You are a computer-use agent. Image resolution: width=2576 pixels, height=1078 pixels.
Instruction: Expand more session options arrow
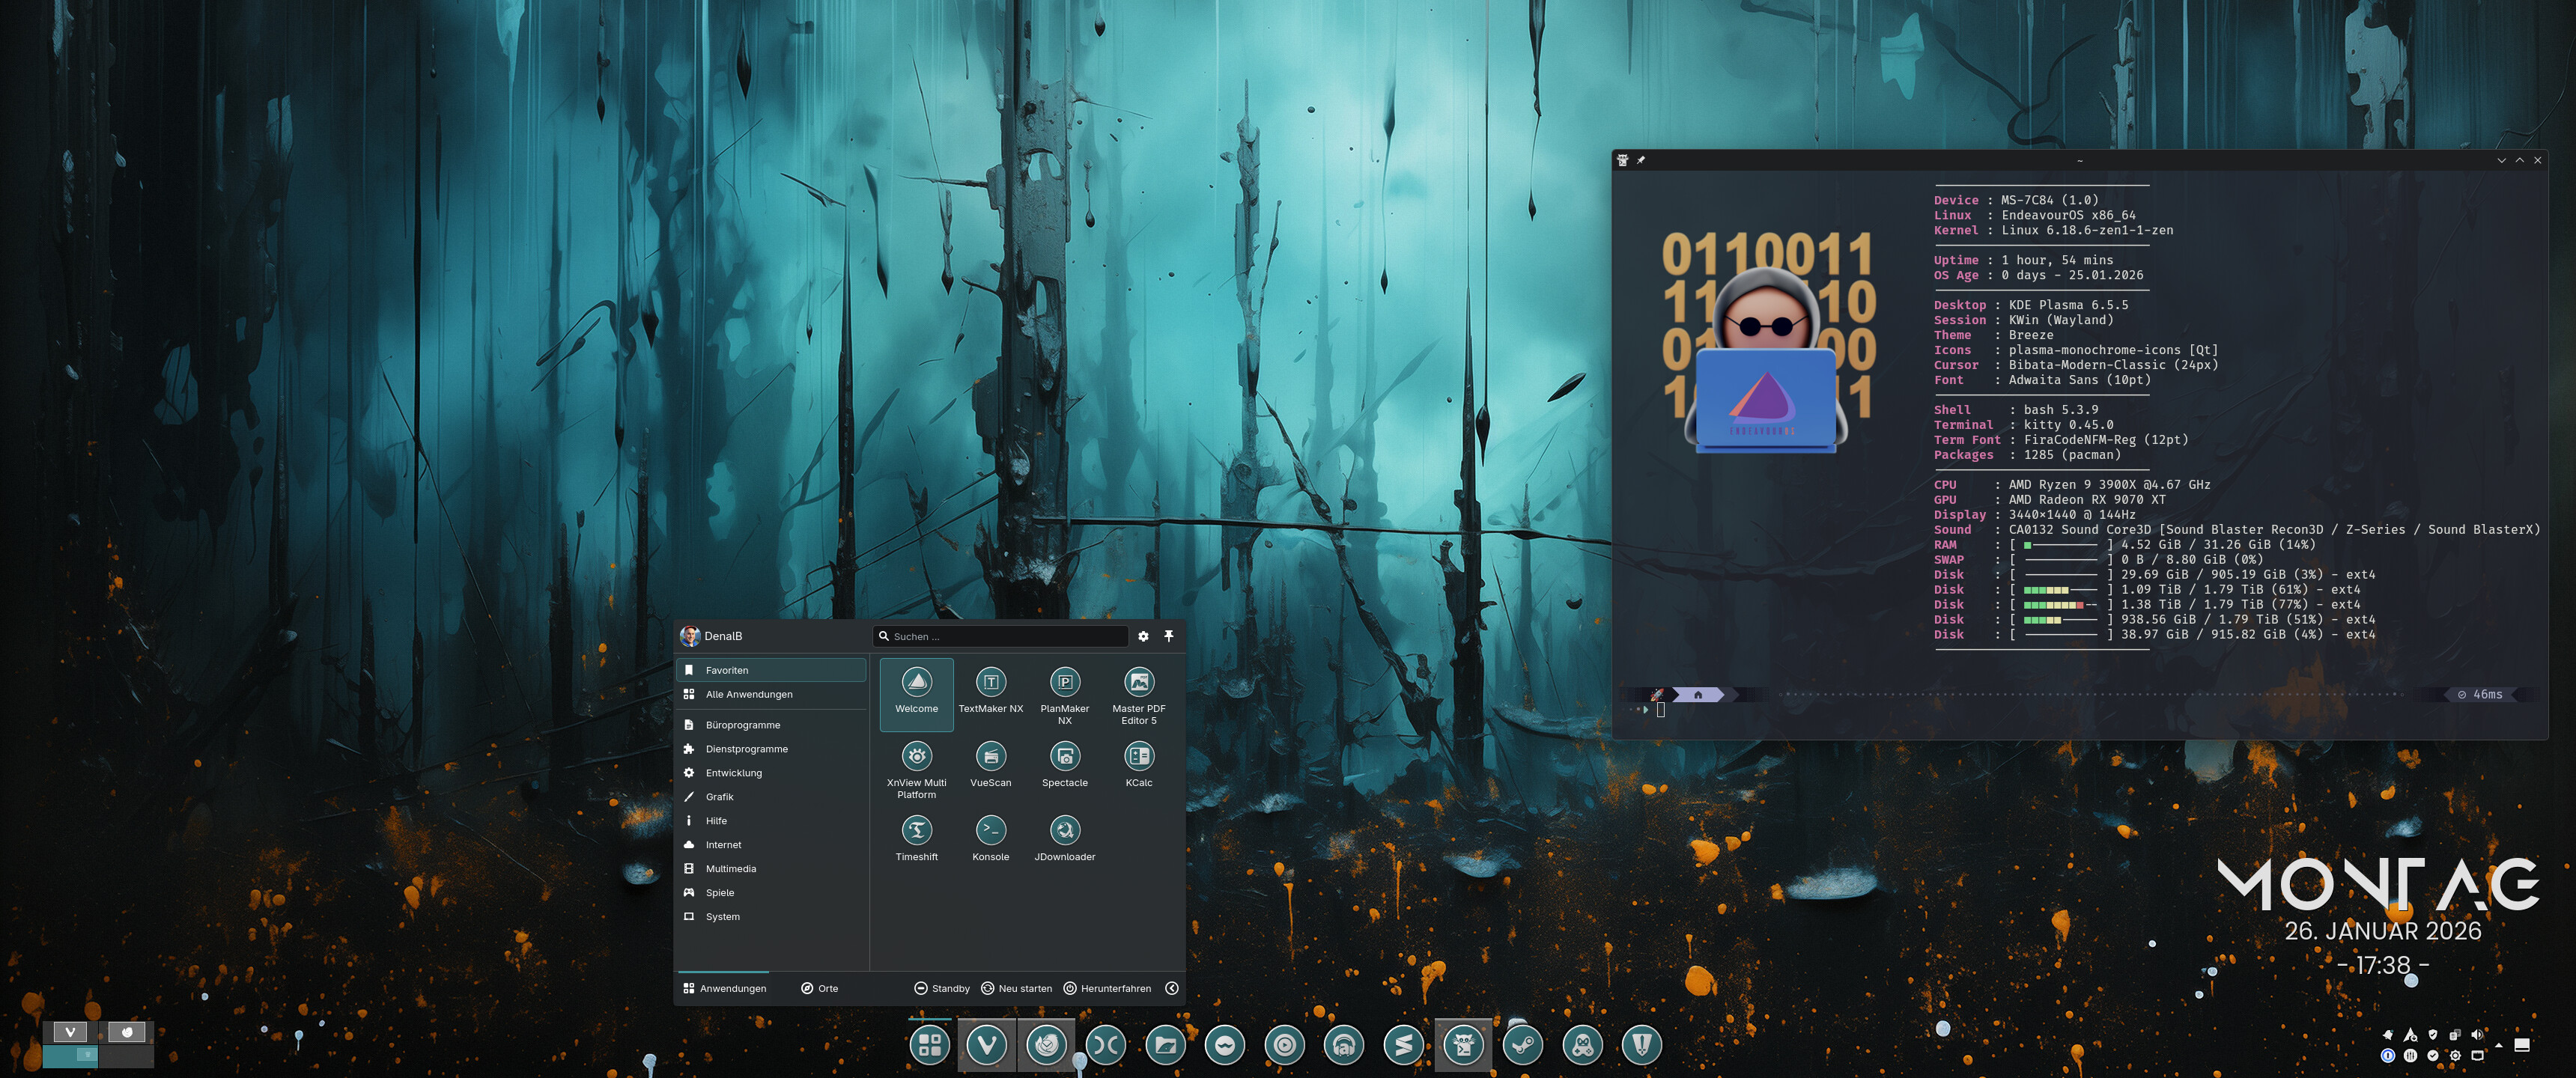pyautogui.click(x=1172, y=988)
